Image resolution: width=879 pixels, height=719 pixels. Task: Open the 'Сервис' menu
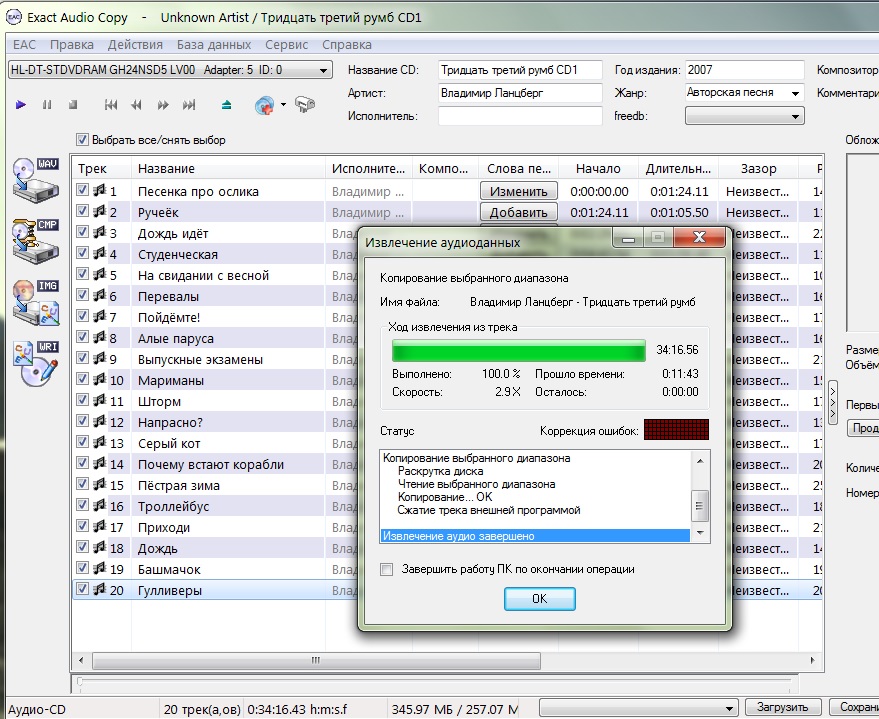click(287, 45)
